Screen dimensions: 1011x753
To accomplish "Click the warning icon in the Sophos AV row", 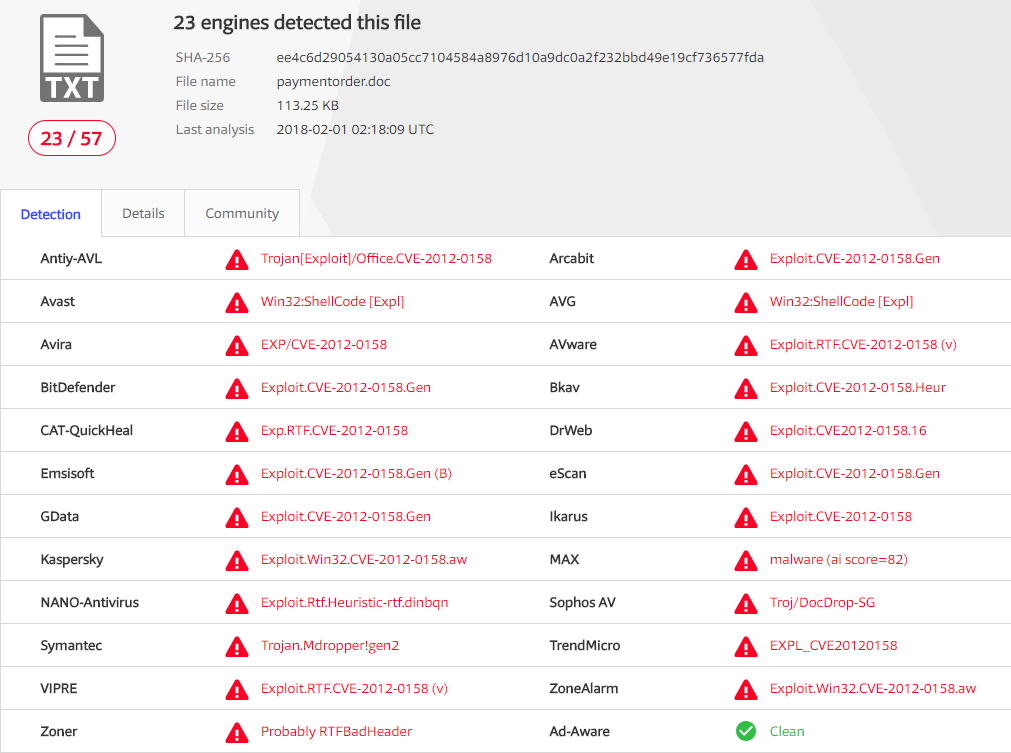I will coord(746,603).
